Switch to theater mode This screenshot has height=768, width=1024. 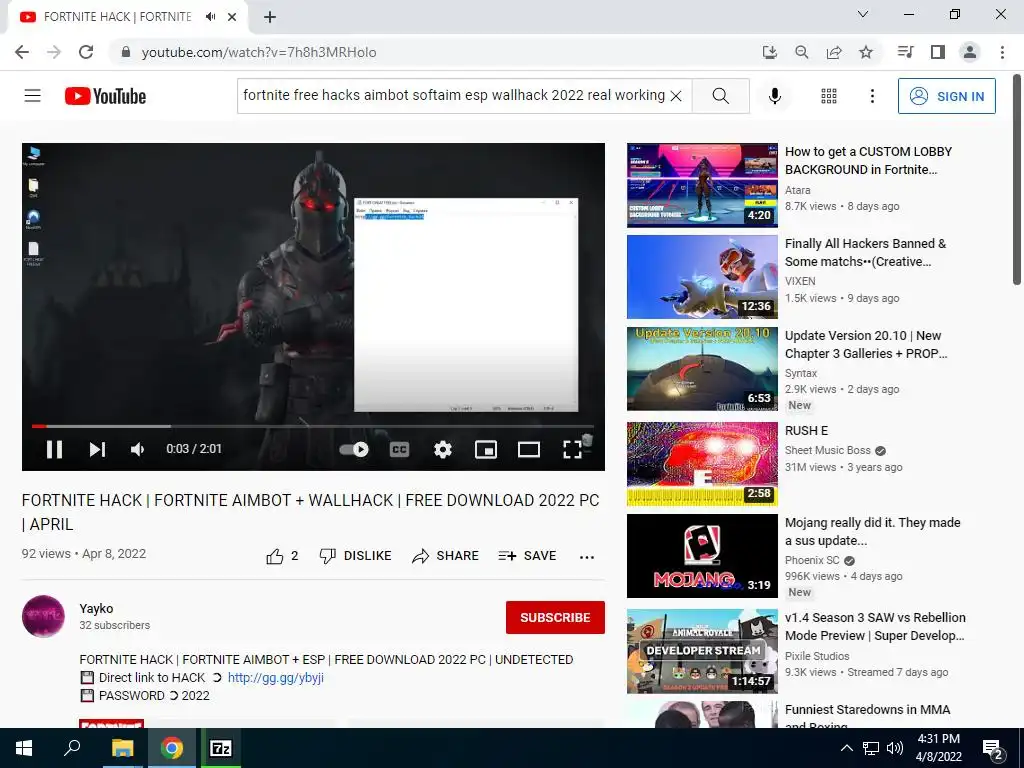click(x=528, y=449)
